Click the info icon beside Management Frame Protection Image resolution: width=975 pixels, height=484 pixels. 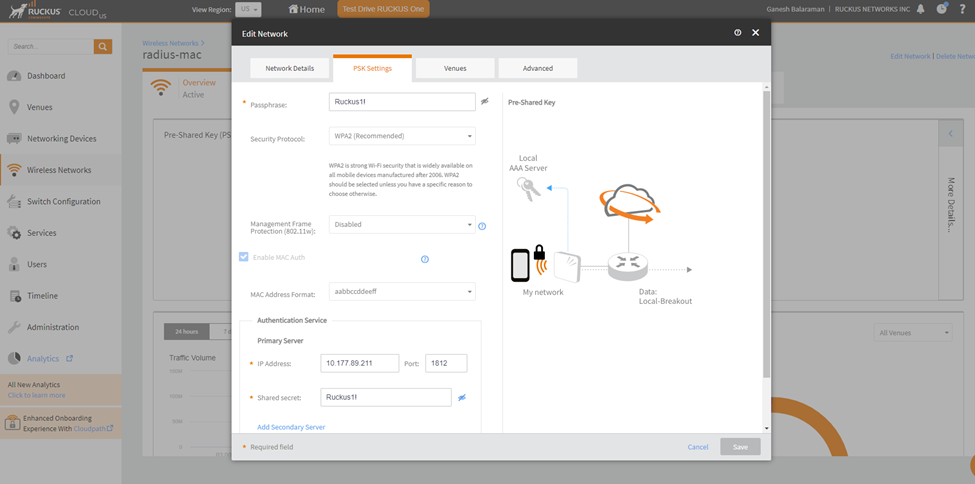point(482,226)
